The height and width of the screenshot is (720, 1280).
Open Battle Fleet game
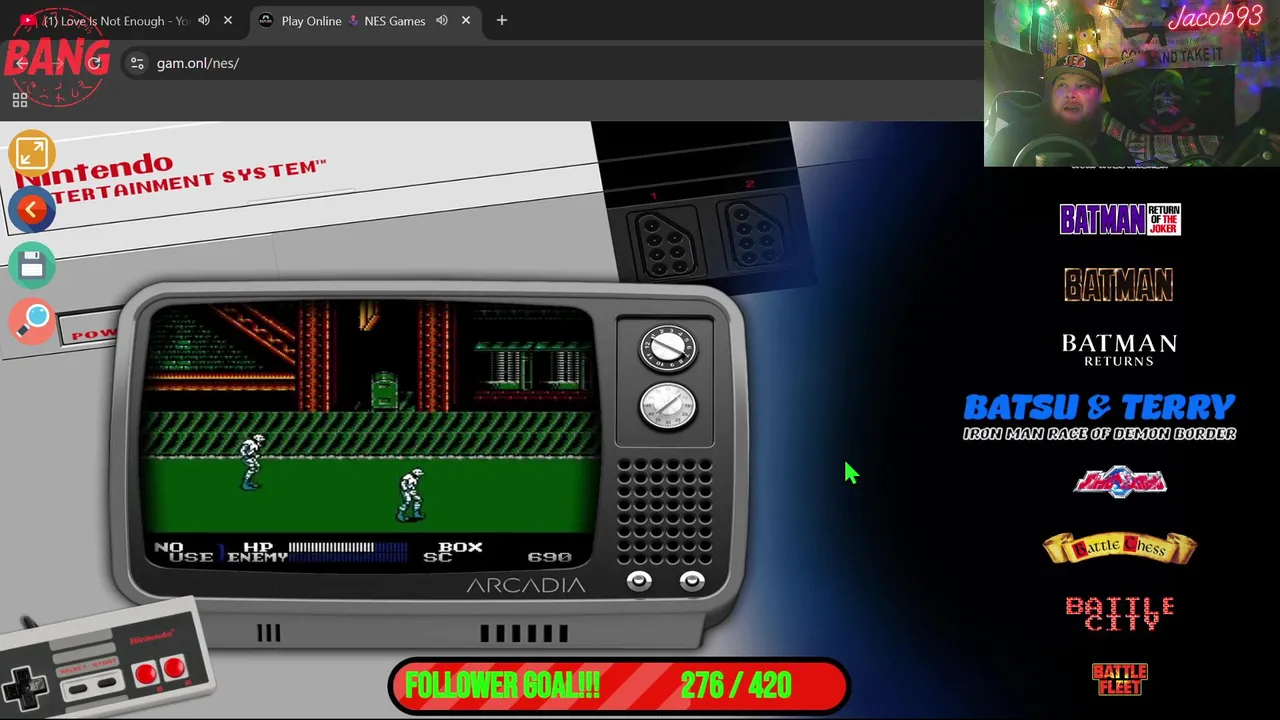1120,679
